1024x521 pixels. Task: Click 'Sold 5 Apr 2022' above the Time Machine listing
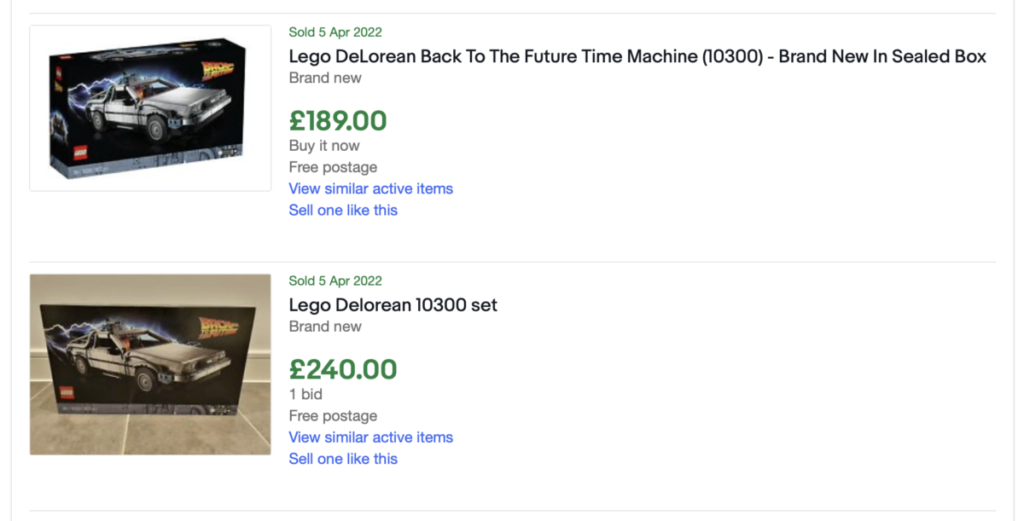click(x=336, y=32)
